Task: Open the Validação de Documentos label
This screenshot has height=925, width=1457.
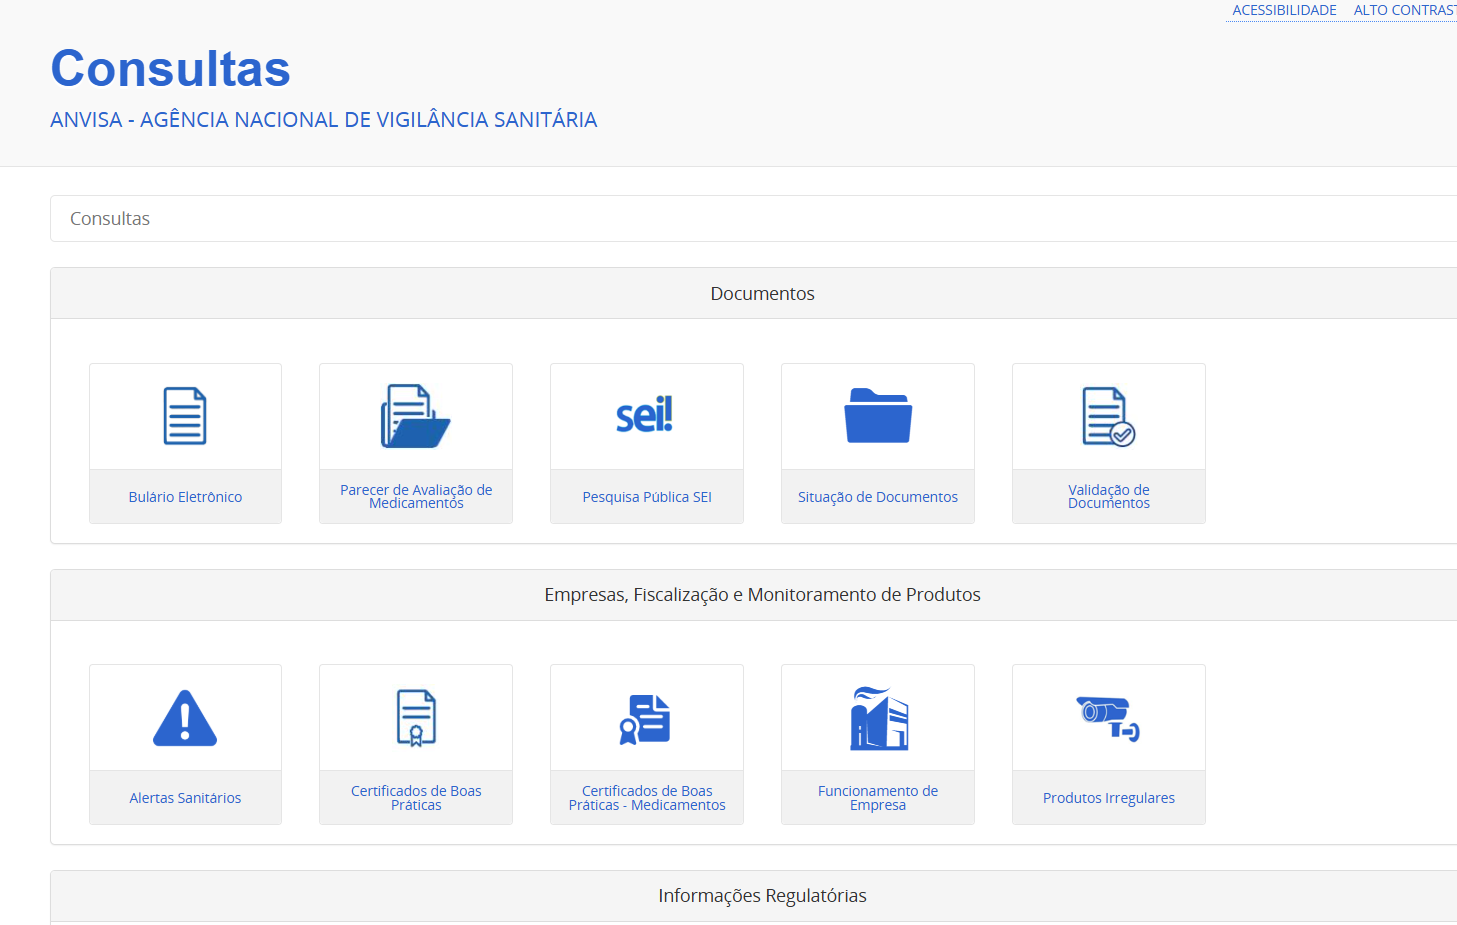Action: point(1109,496)
